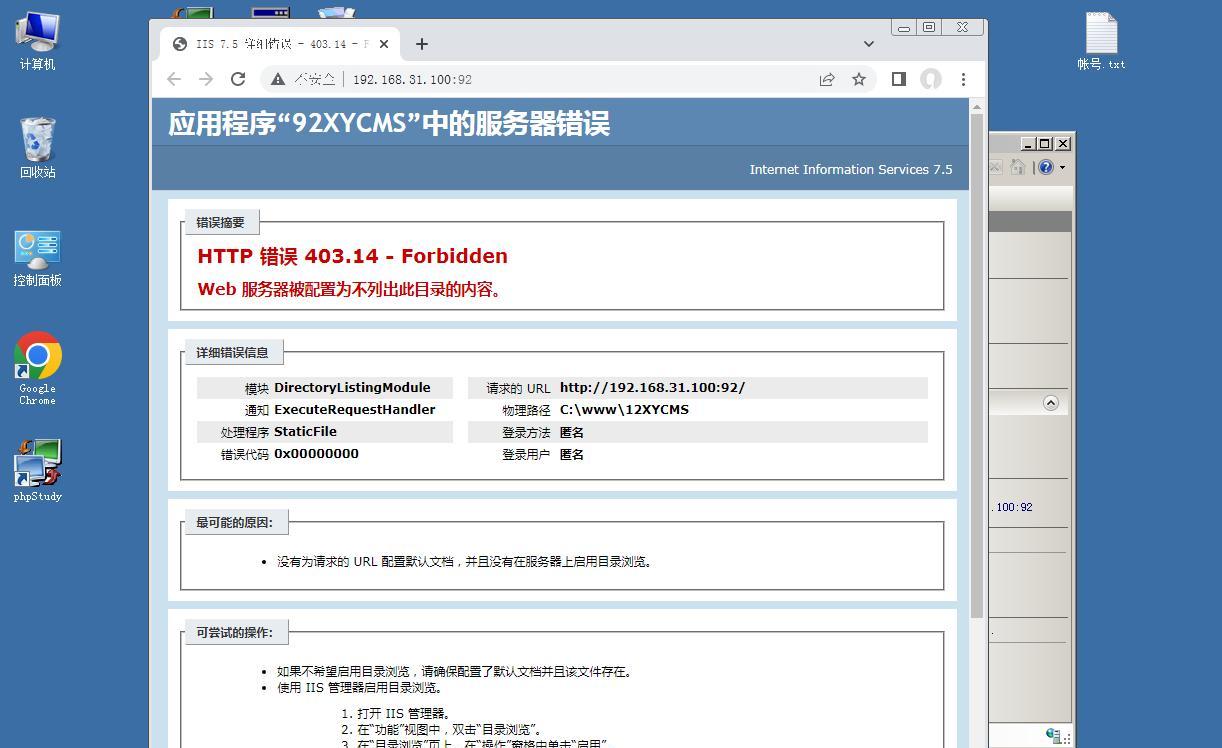
Task: Launch the Google Chrome desktop shortcut
Action: click(x=37, y=368)
